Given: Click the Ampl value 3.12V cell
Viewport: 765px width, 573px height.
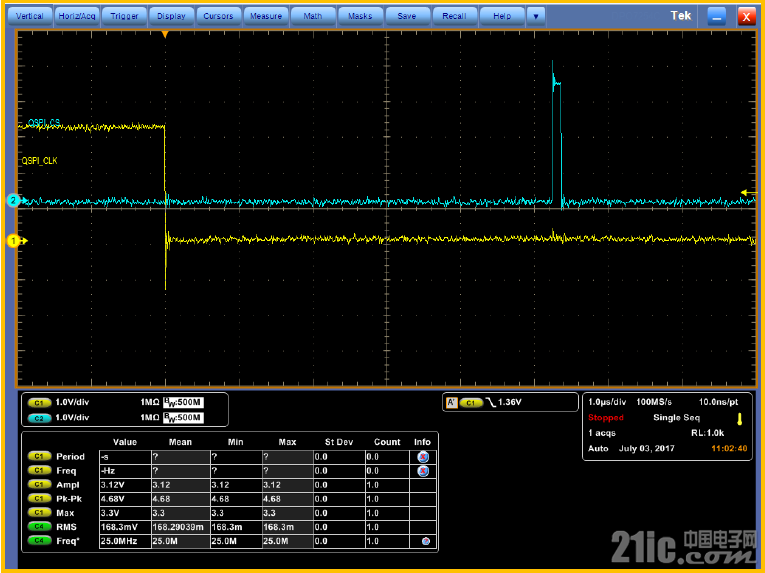Looking at the screenshot, I should click(125, 485).
